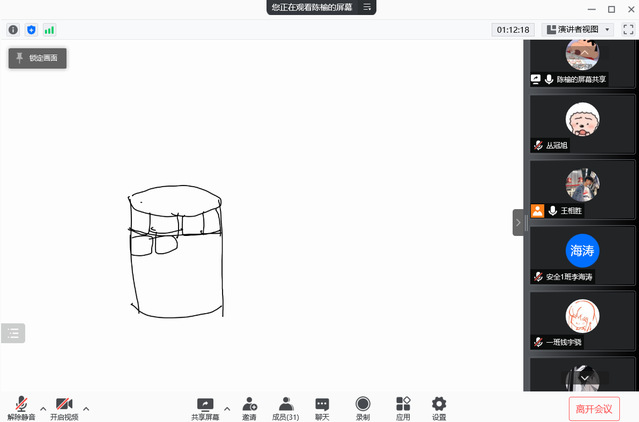Click the 共享屏幕 share screen icon
639x422 pixels.
pyautogui.click(x=205, y=405)
